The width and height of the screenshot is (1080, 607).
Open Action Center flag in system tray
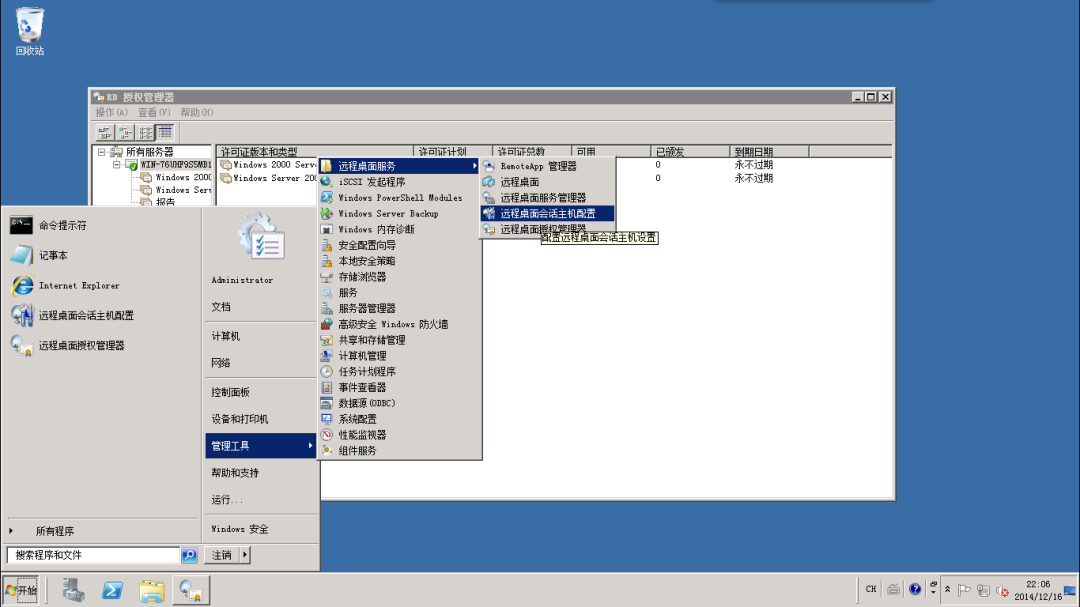pos(964,590)
